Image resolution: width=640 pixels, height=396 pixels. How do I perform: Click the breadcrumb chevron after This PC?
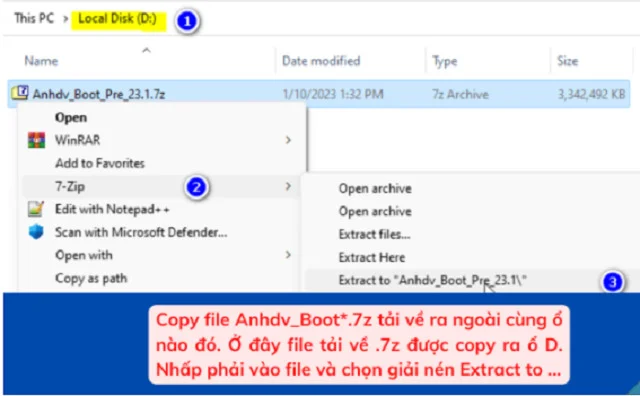[65, 19]
